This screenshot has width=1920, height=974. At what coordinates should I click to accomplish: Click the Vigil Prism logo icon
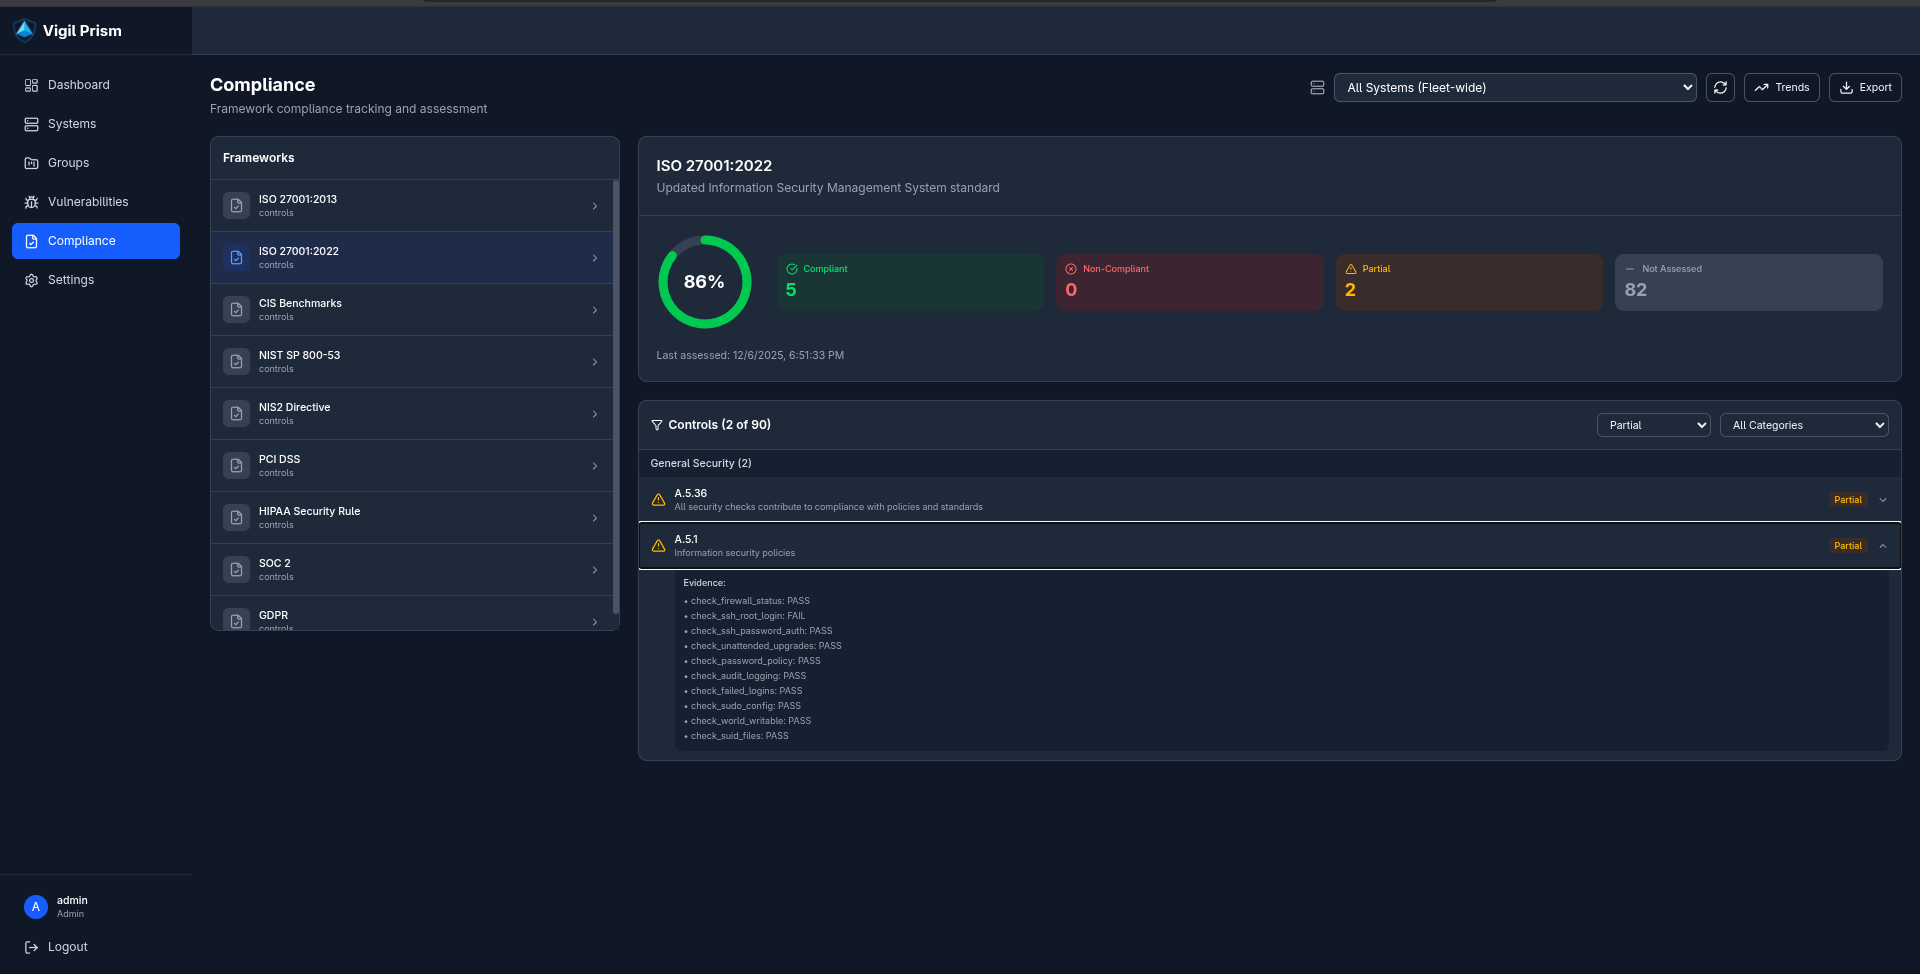[24, 31]
